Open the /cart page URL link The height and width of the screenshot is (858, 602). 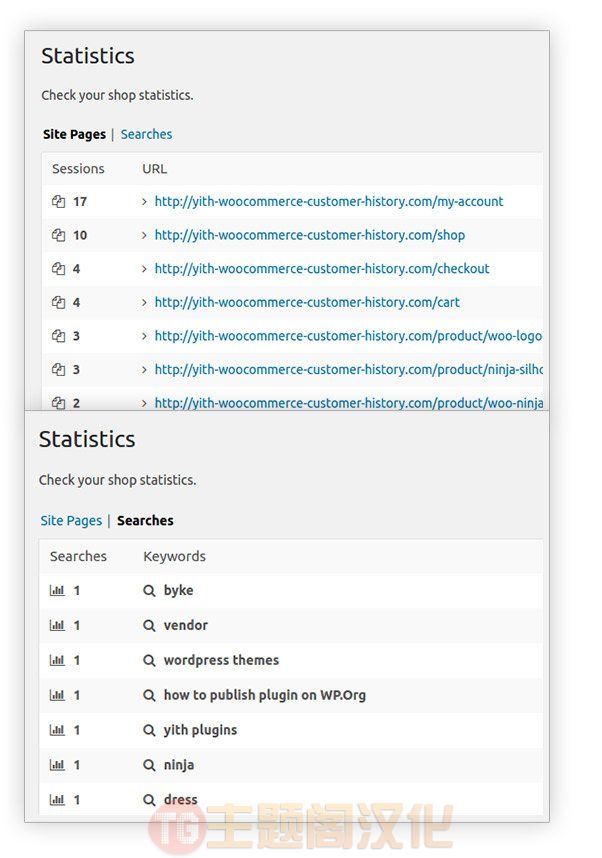tap(307, 302)
